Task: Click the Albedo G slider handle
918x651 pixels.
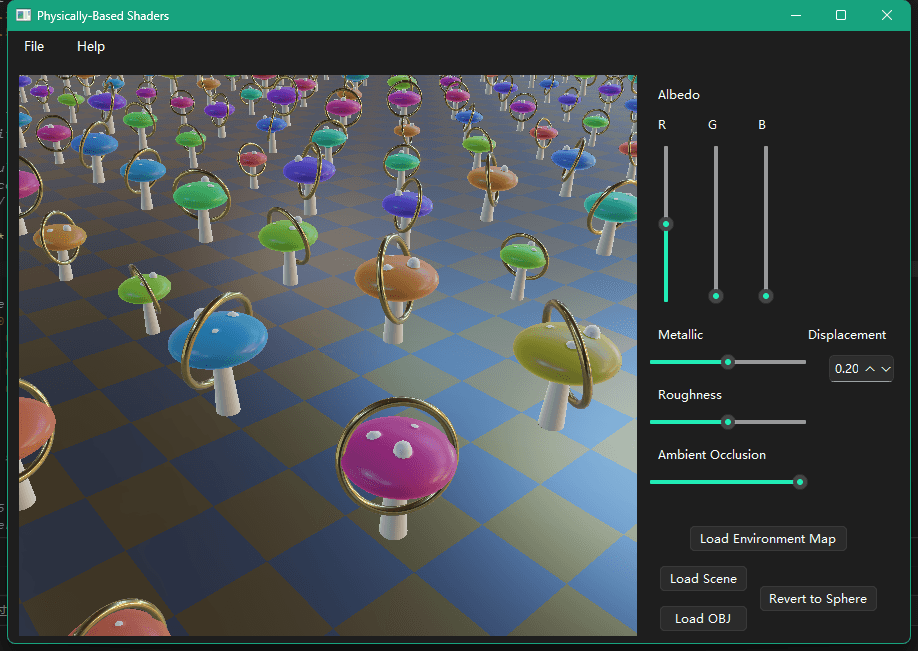Action: [715, 296]
